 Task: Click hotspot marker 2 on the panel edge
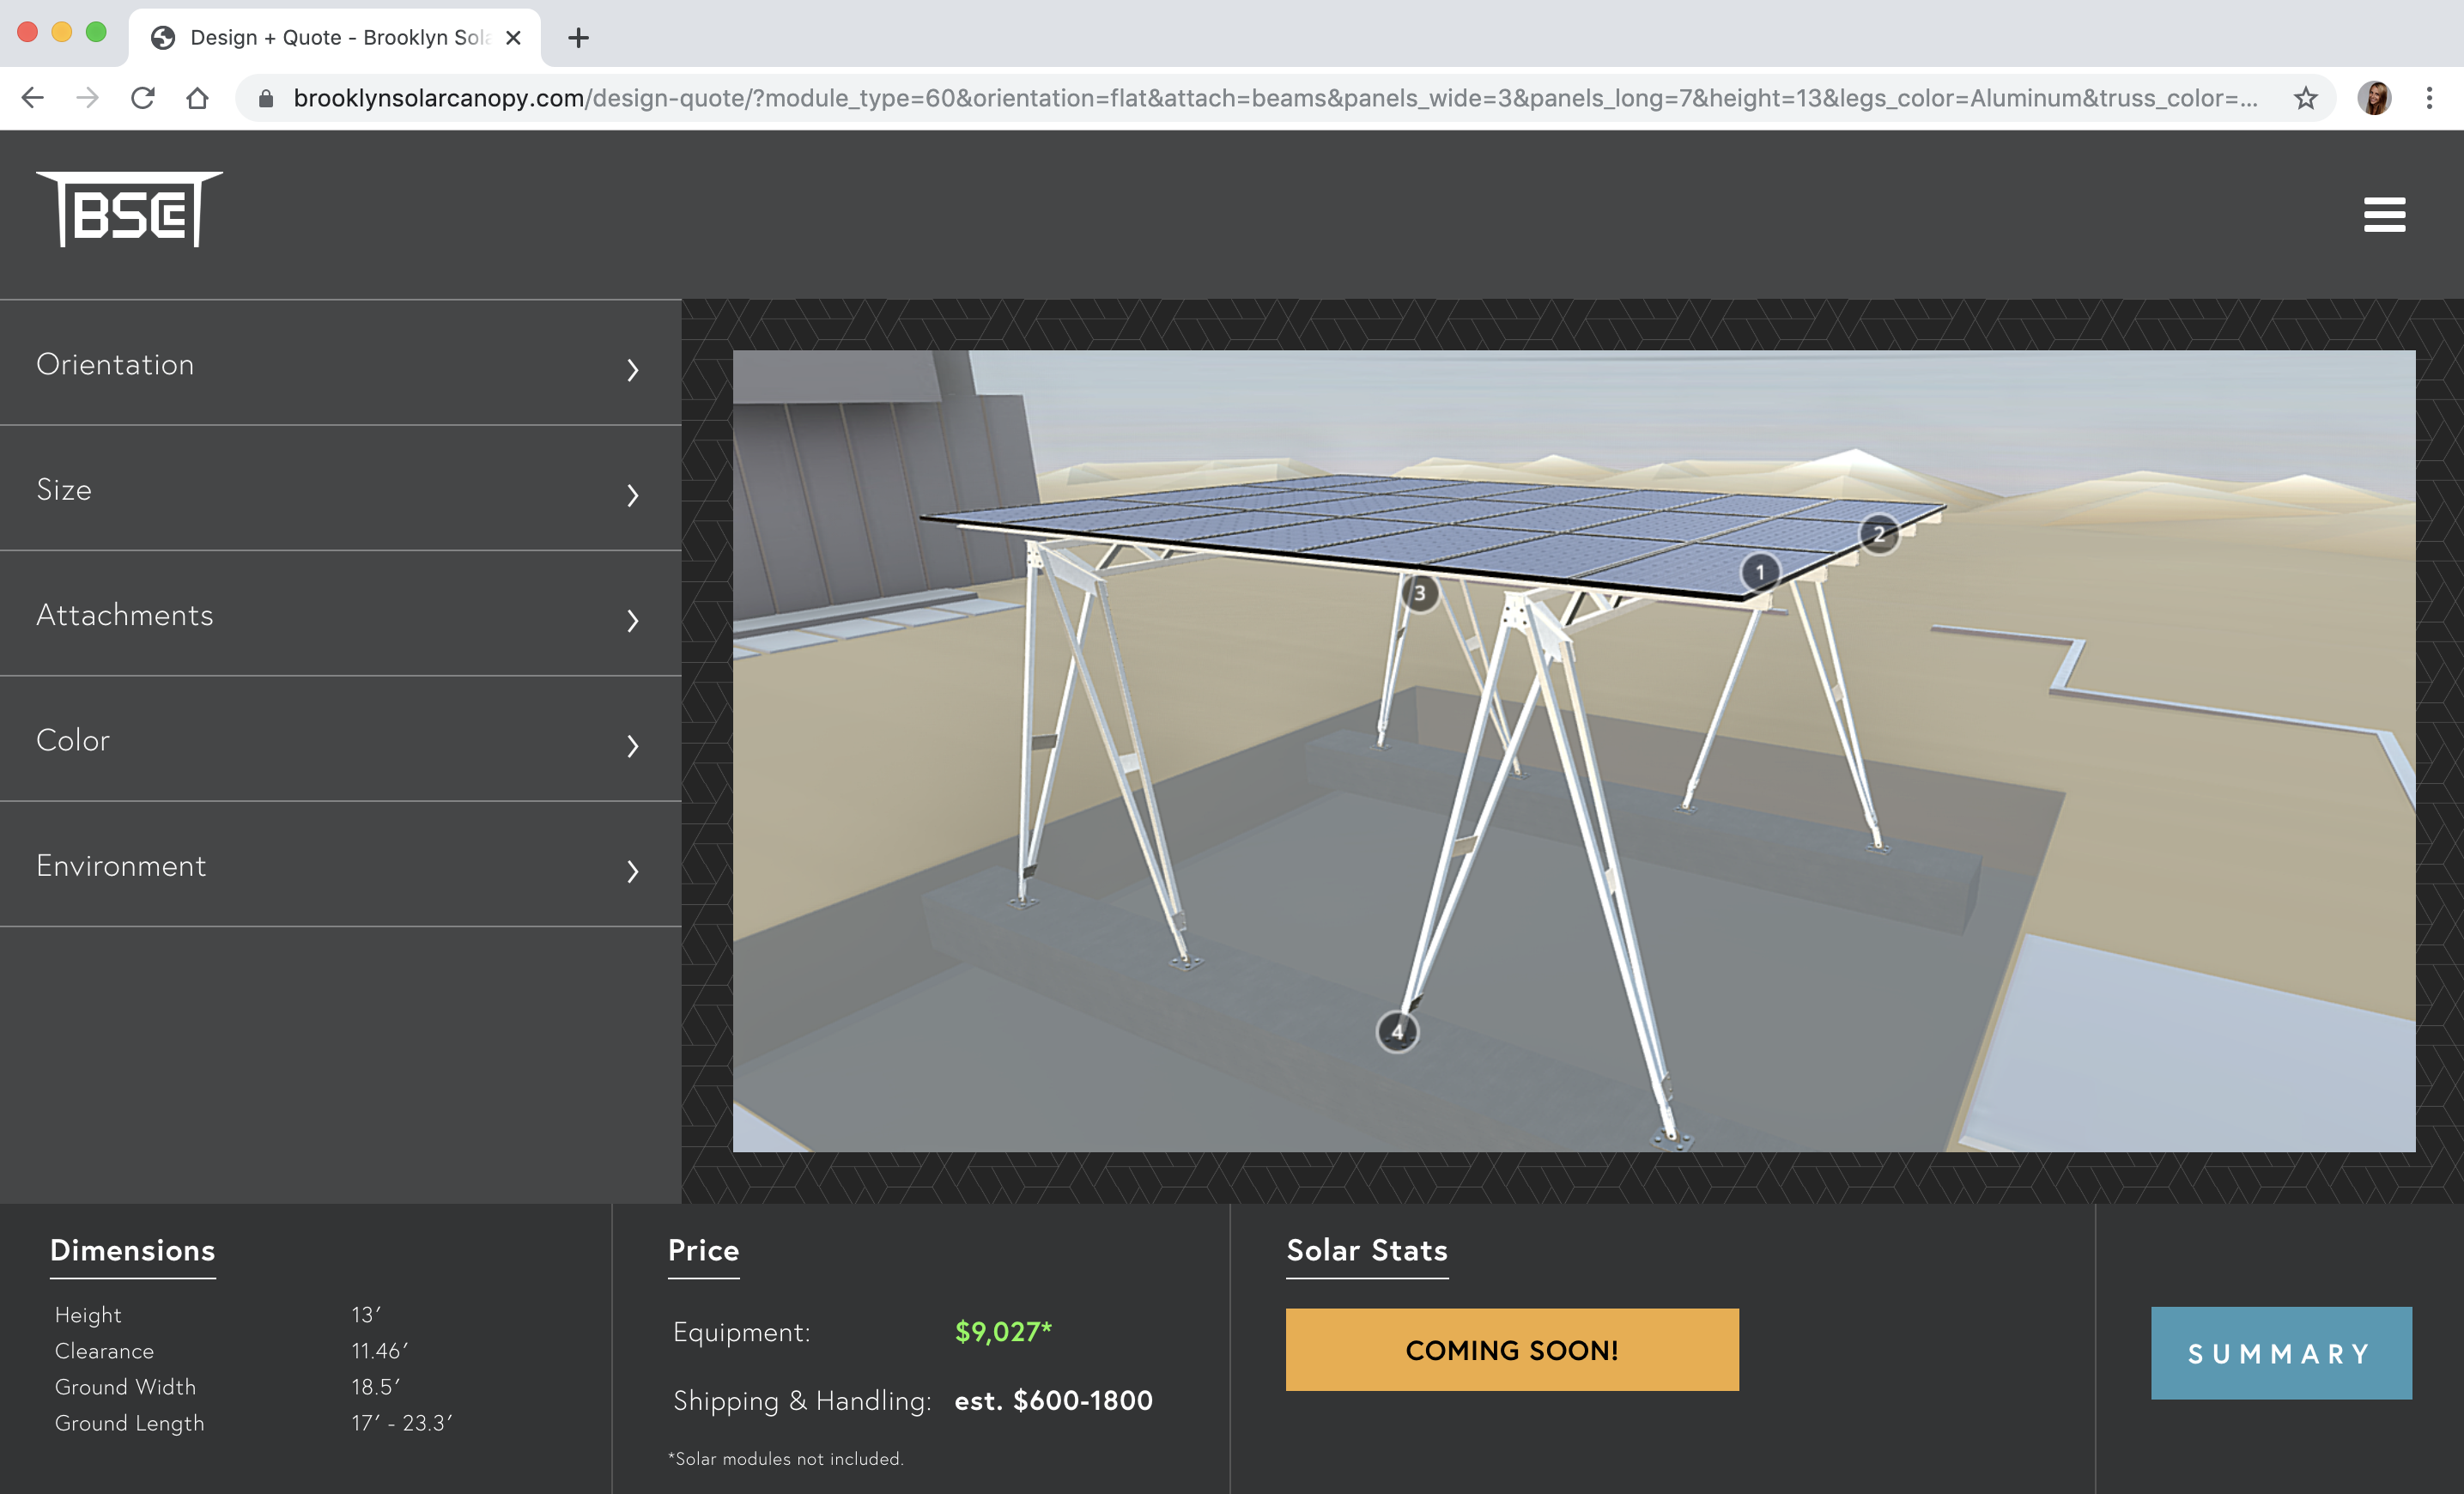[1879, 534]
